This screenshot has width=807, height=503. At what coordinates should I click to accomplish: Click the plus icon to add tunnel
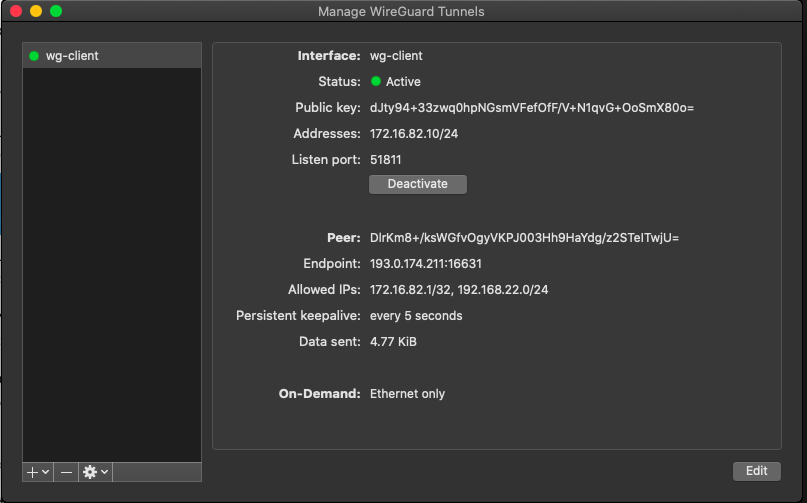[33, 471]
